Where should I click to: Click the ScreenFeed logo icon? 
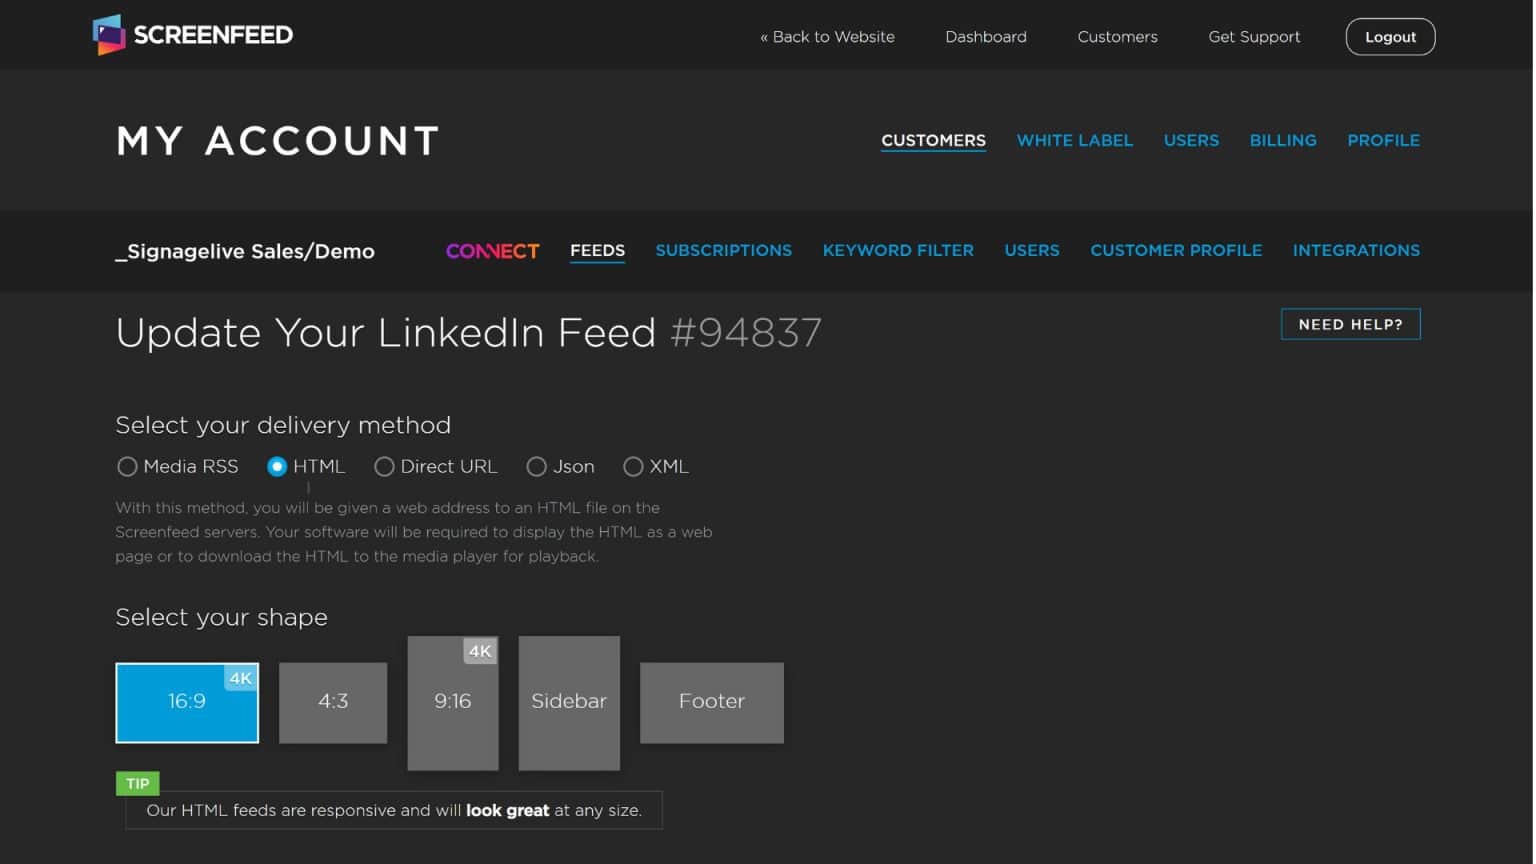tap(109, 35)
